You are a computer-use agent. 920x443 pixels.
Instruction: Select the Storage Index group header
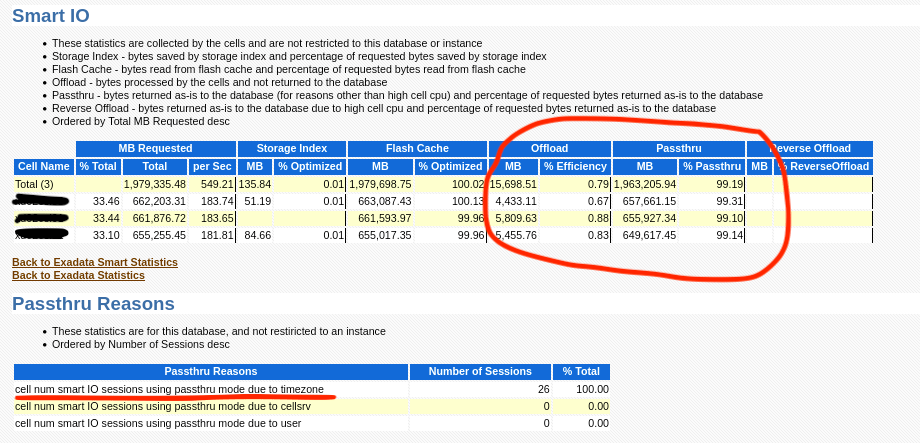tap(292, 149)
